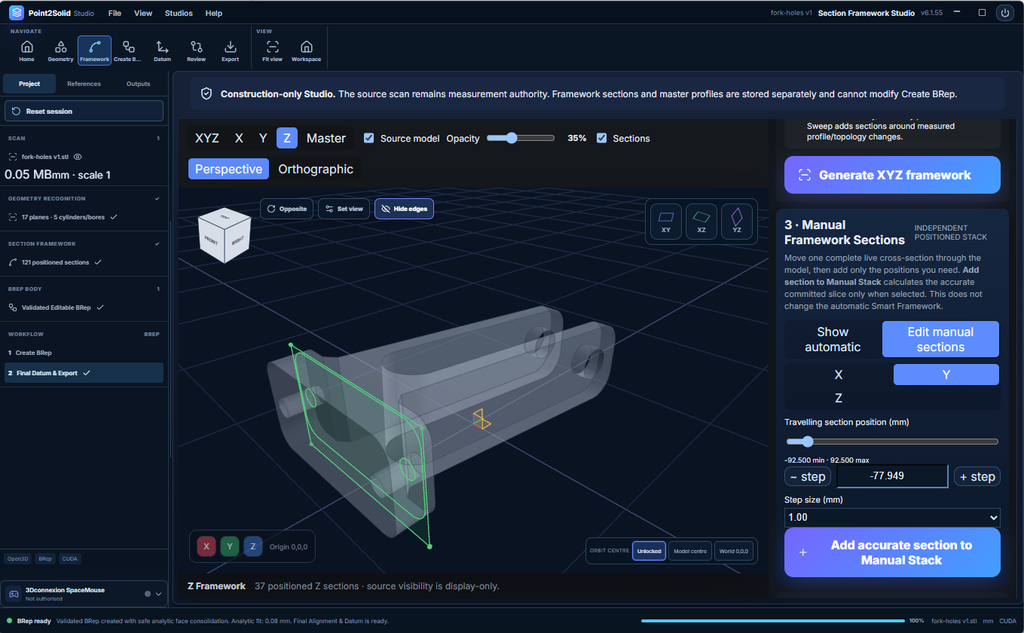Screen dimensions: 1024x633
Task: Open the File menu
Action: pos(115,13)
